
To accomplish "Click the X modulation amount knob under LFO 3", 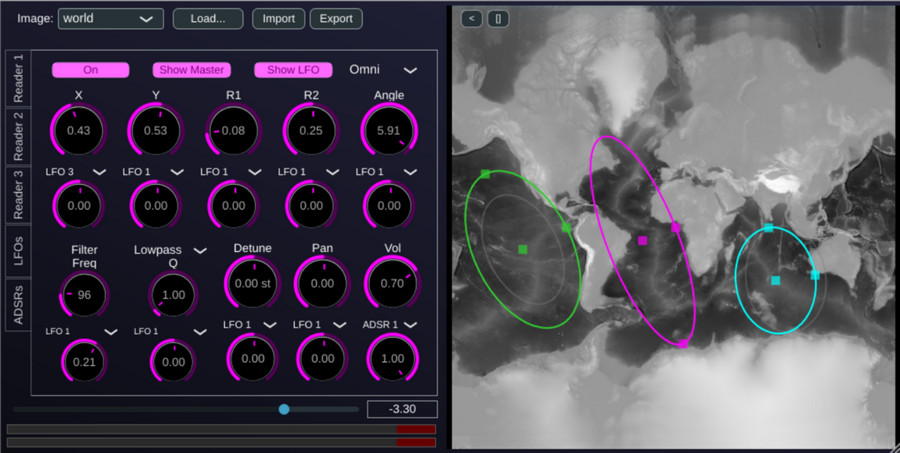I will click(79, 206).
